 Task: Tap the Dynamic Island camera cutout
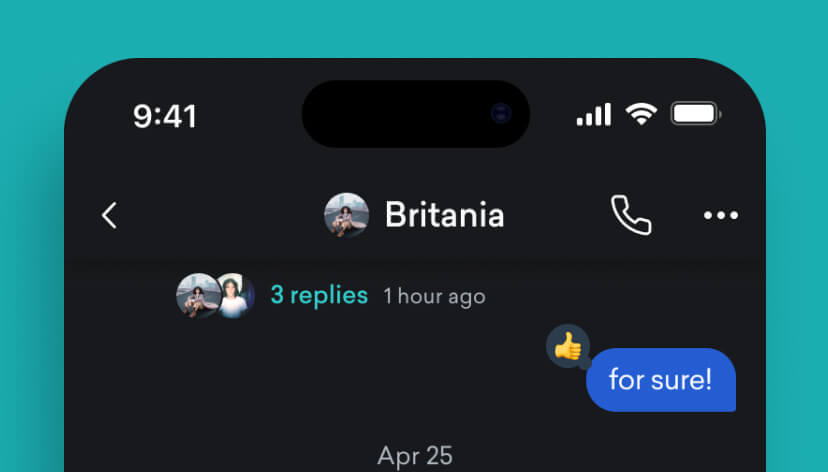pos(416,114)
